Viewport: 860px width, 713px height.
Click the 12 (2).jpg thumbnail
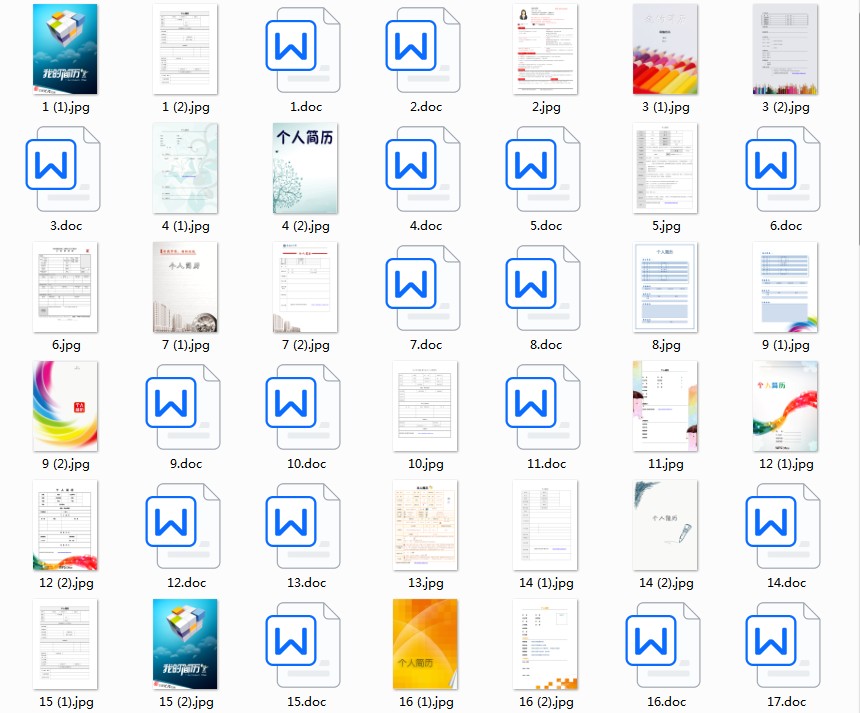(65, 525)
